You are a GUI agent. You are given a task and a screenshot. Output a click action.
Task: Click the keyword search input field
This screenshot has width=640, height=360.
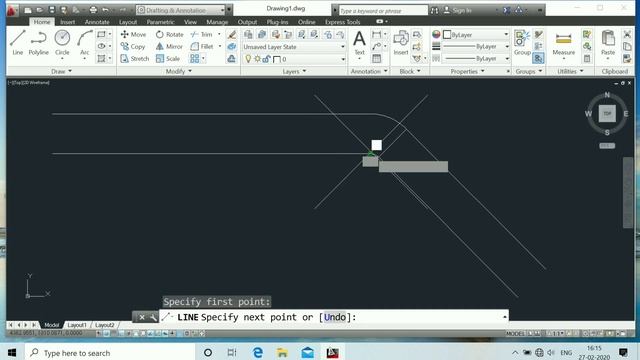(x=383, y=10)
